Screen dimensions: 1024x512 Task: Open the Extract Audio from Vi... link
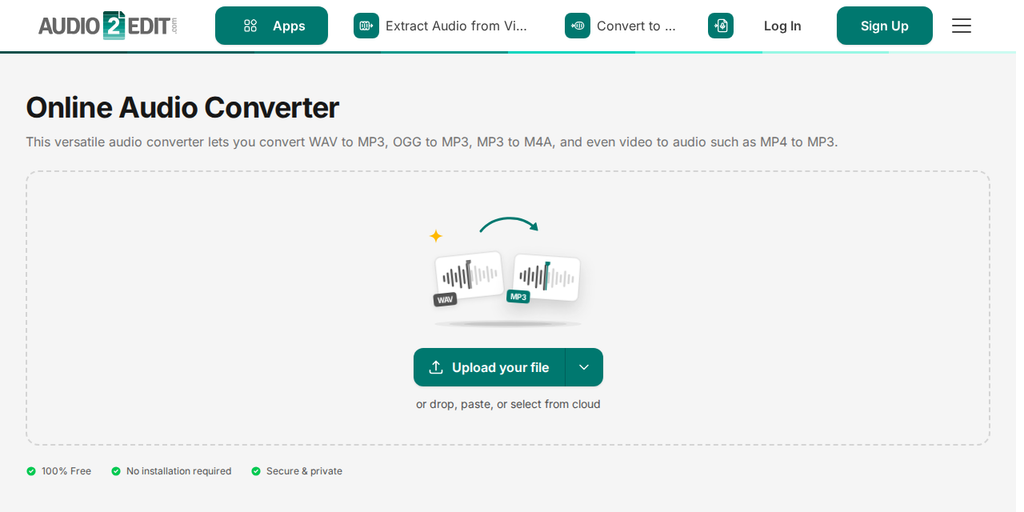(x=456, y=26)
